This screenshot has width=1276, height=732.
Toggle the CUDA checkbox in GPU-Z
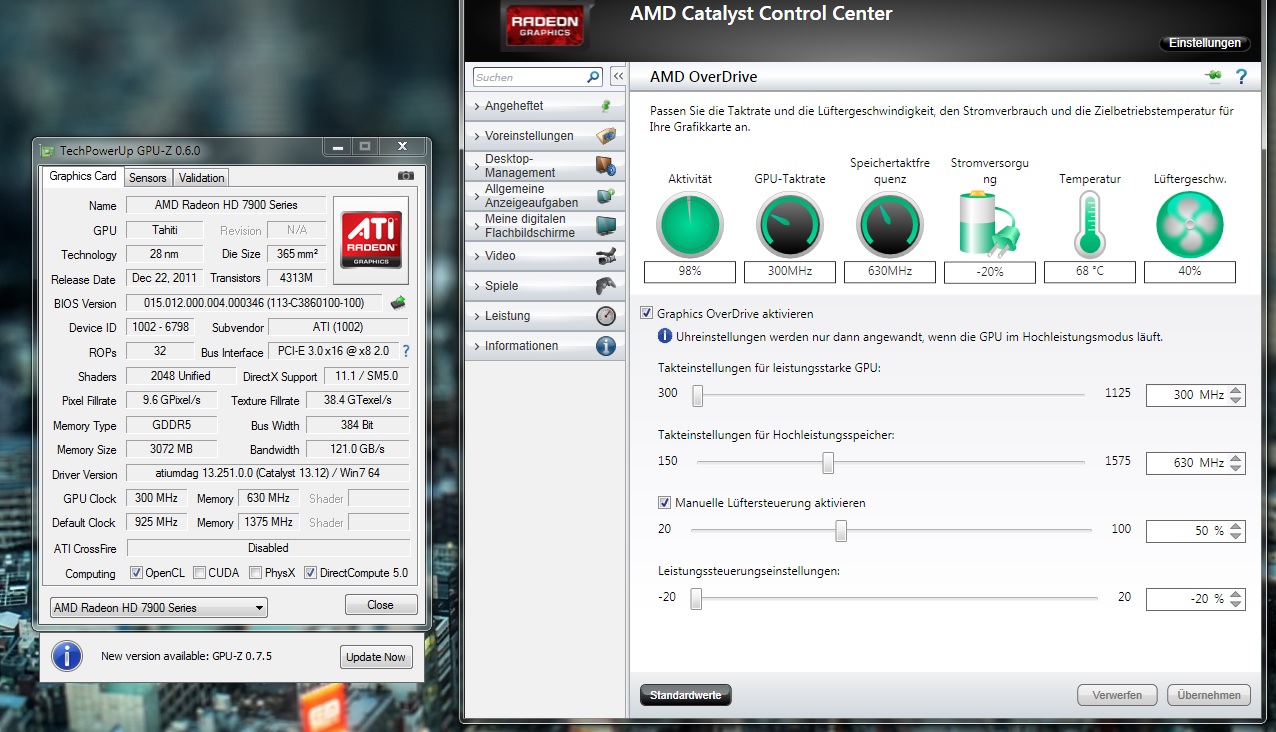pos(200,573)
